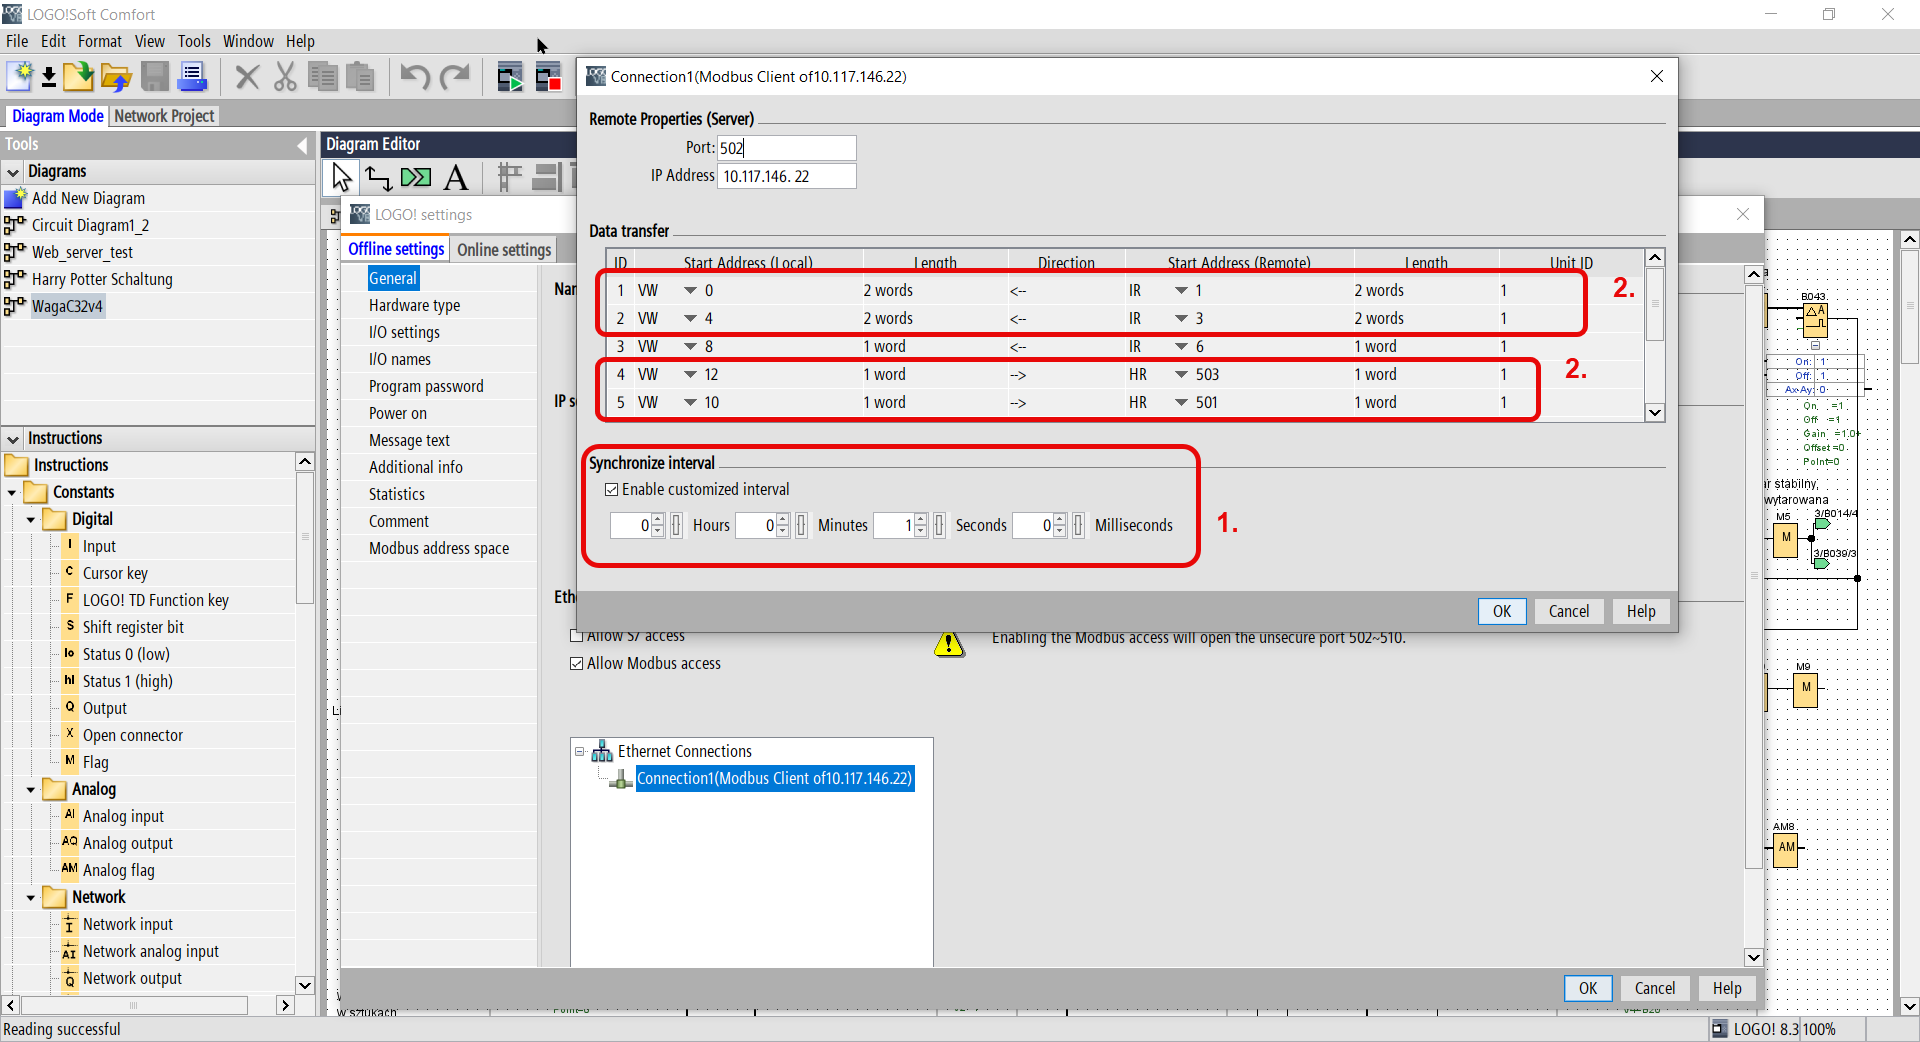Screen dimensions: 1920x1042
Task: Collapse the Constants folder in the tree
Action: coord(12,493)
